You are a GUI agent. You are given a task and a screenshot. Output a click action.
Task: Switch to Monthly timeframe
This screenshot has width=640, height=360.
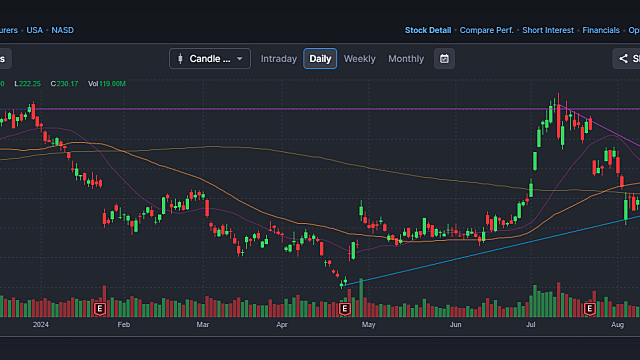click(406, 59)
